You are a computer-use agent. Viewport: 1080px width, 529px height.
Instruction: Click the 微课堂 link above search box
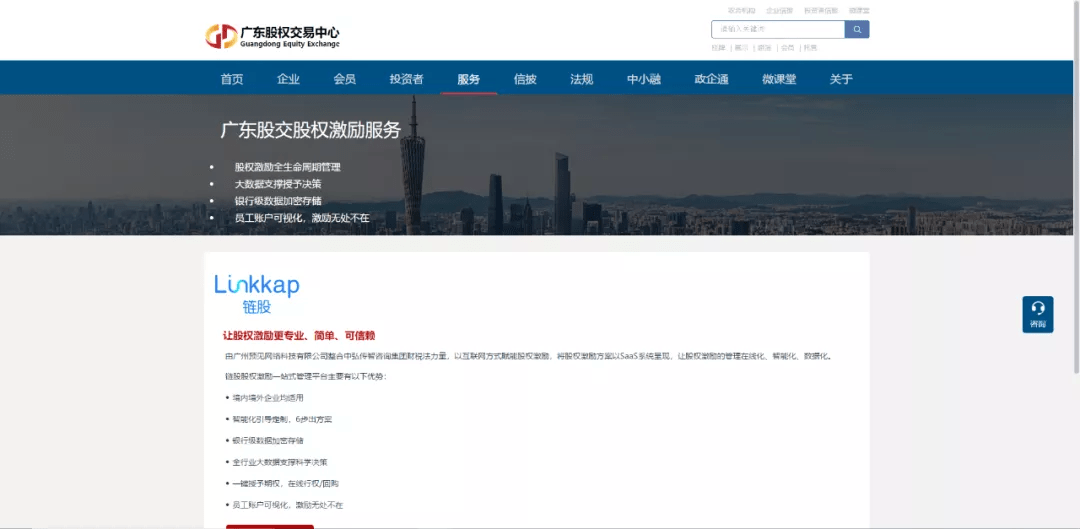(859, 10)
